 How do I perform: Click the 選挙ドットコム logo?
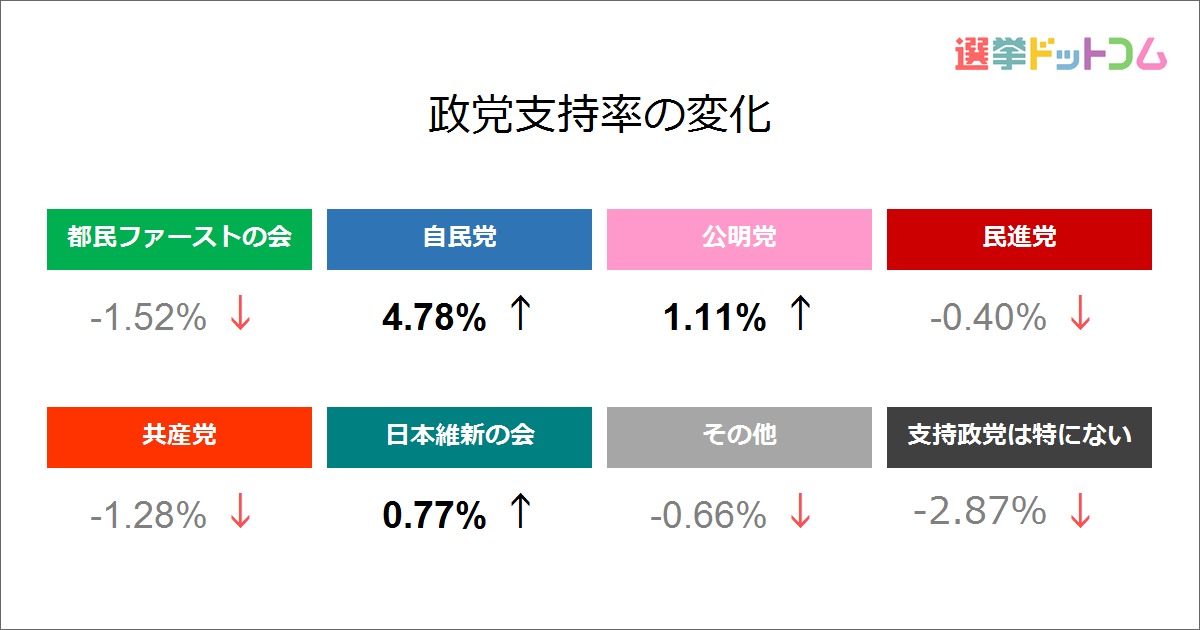pyautogui.click(x=1060, y=53)
